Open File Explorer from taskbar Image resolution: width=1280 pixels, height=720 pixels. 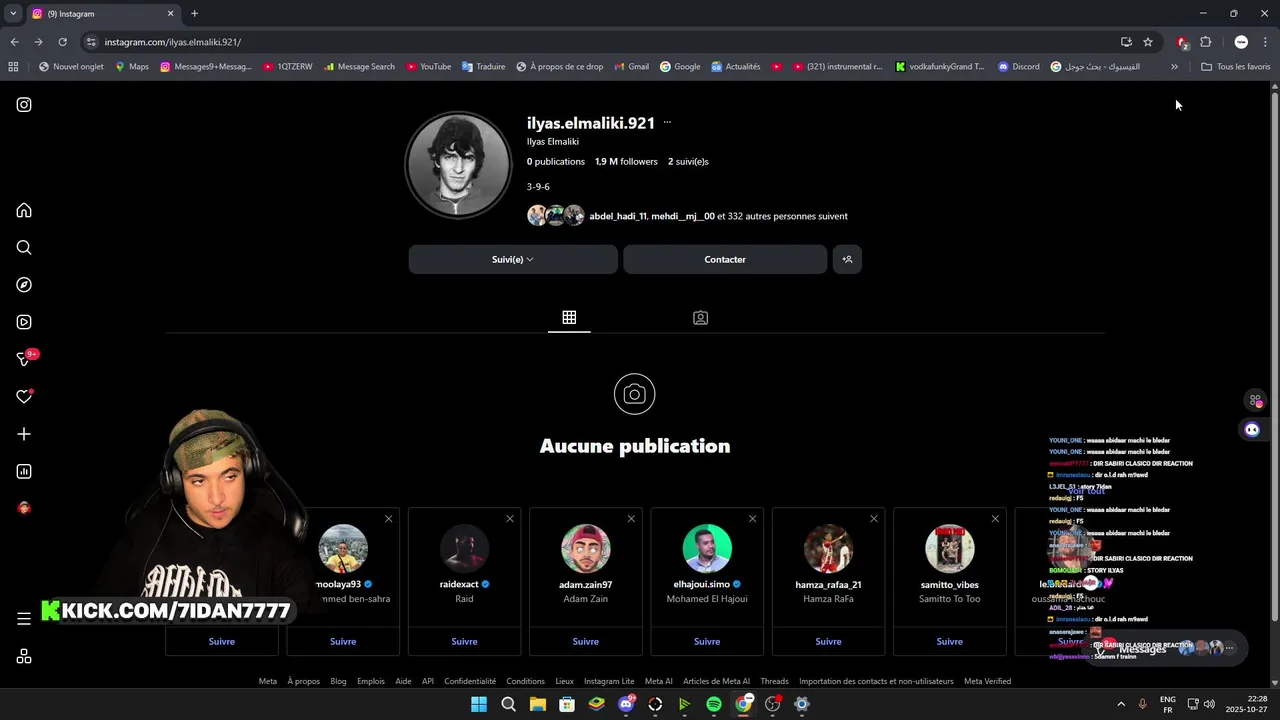click(538, 704)
